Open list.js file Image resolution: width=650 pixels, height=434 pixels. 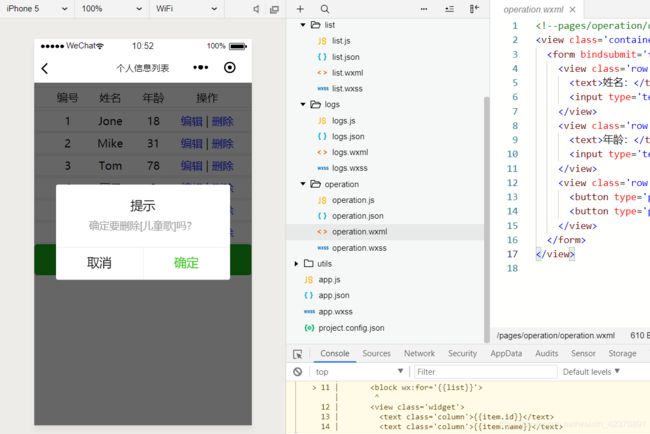pos(341,41)
